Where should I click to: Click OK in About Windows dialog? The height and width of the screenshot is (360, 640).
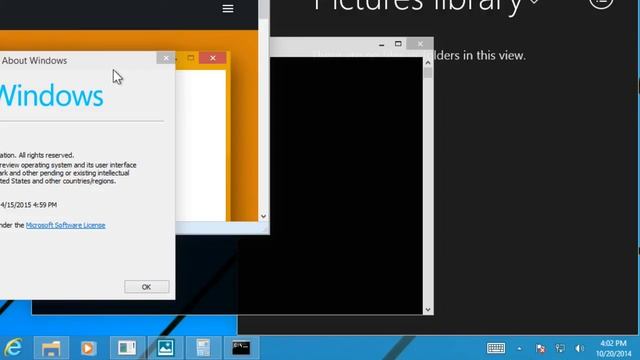coord(147,287)
